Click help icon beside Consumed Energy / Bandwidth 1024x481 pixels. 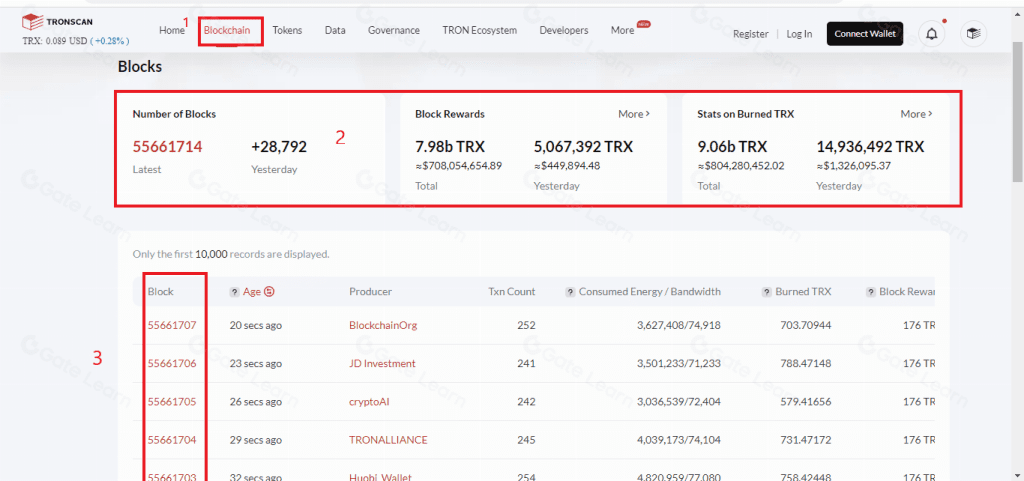click(x=570, y=292)
